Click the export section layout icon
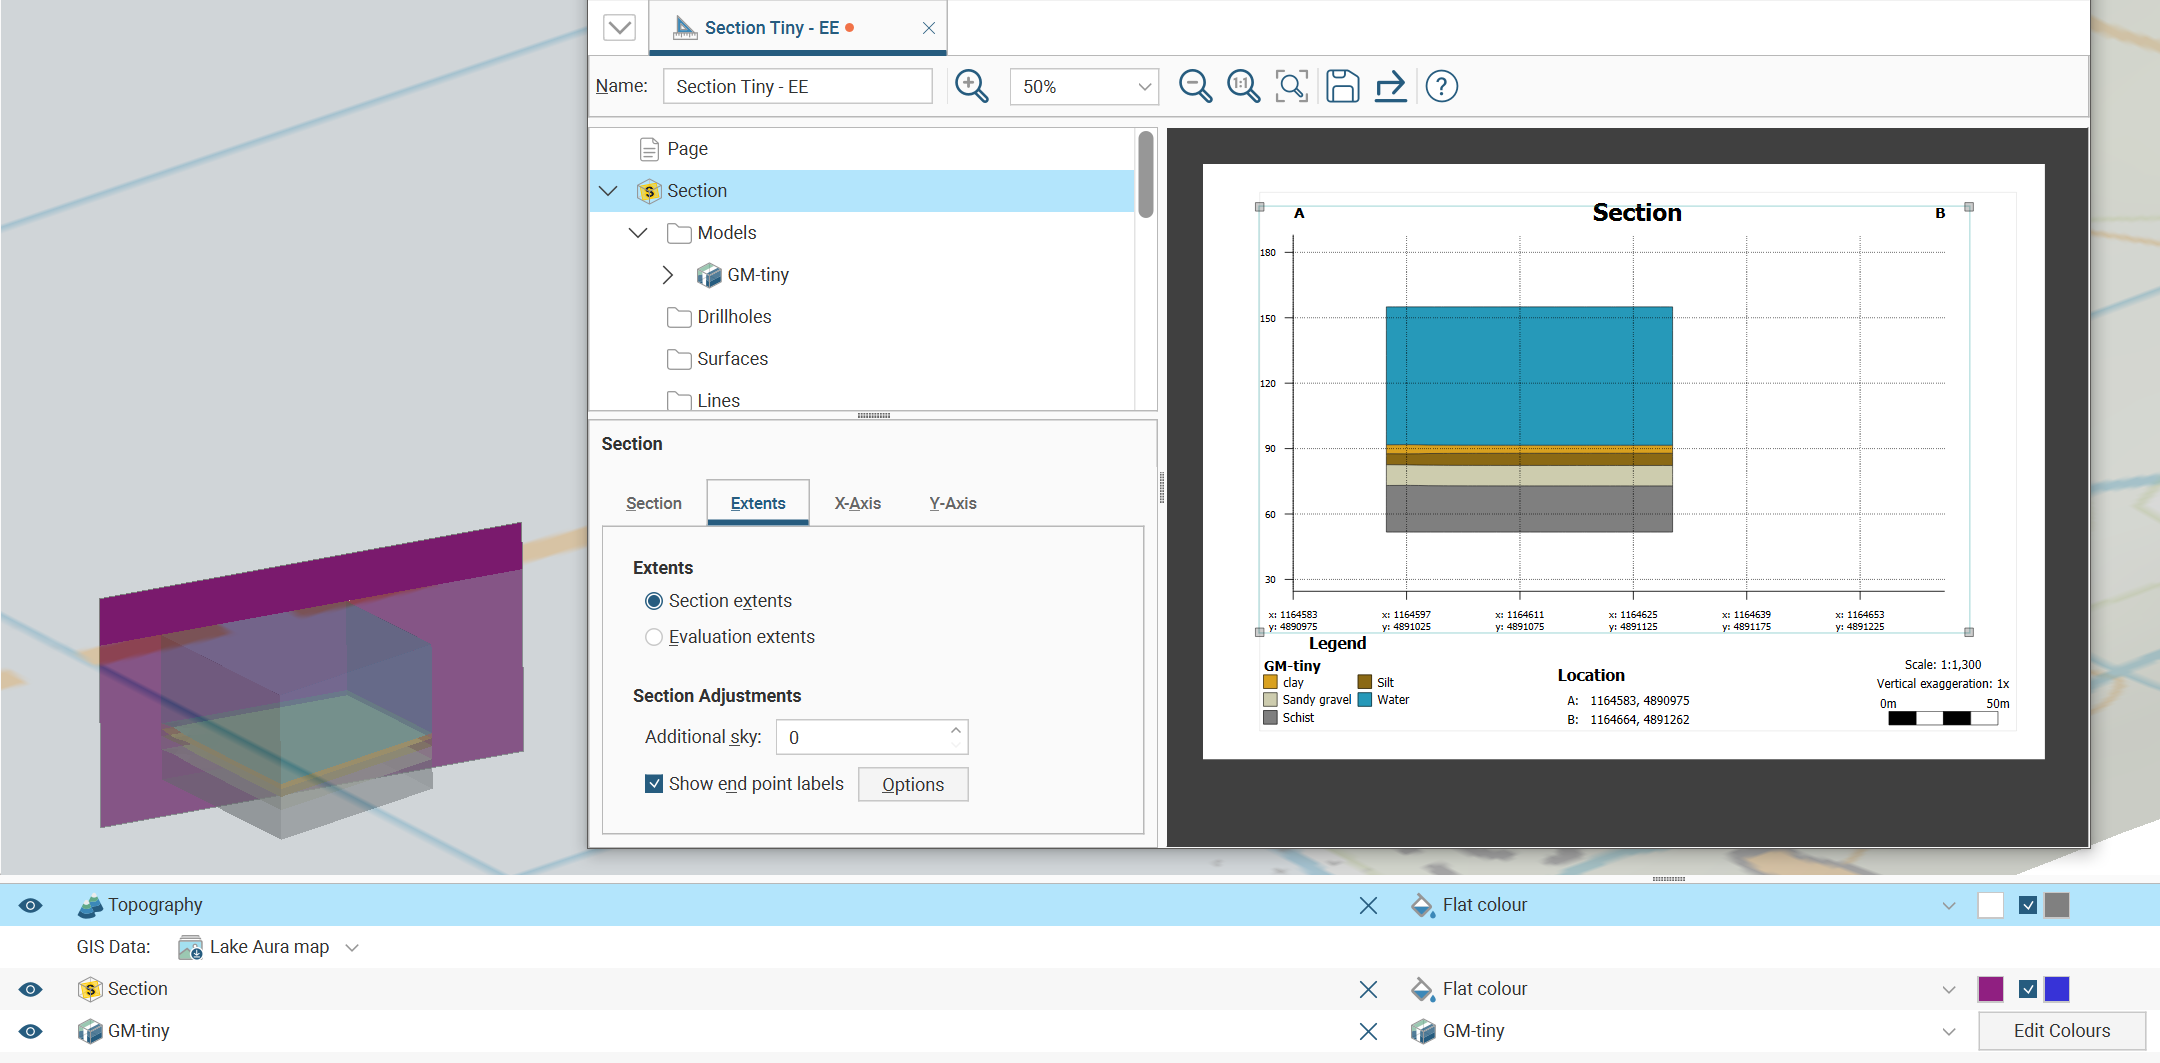Viewport: 2160px width, 1063px height. coord(1390,86)
